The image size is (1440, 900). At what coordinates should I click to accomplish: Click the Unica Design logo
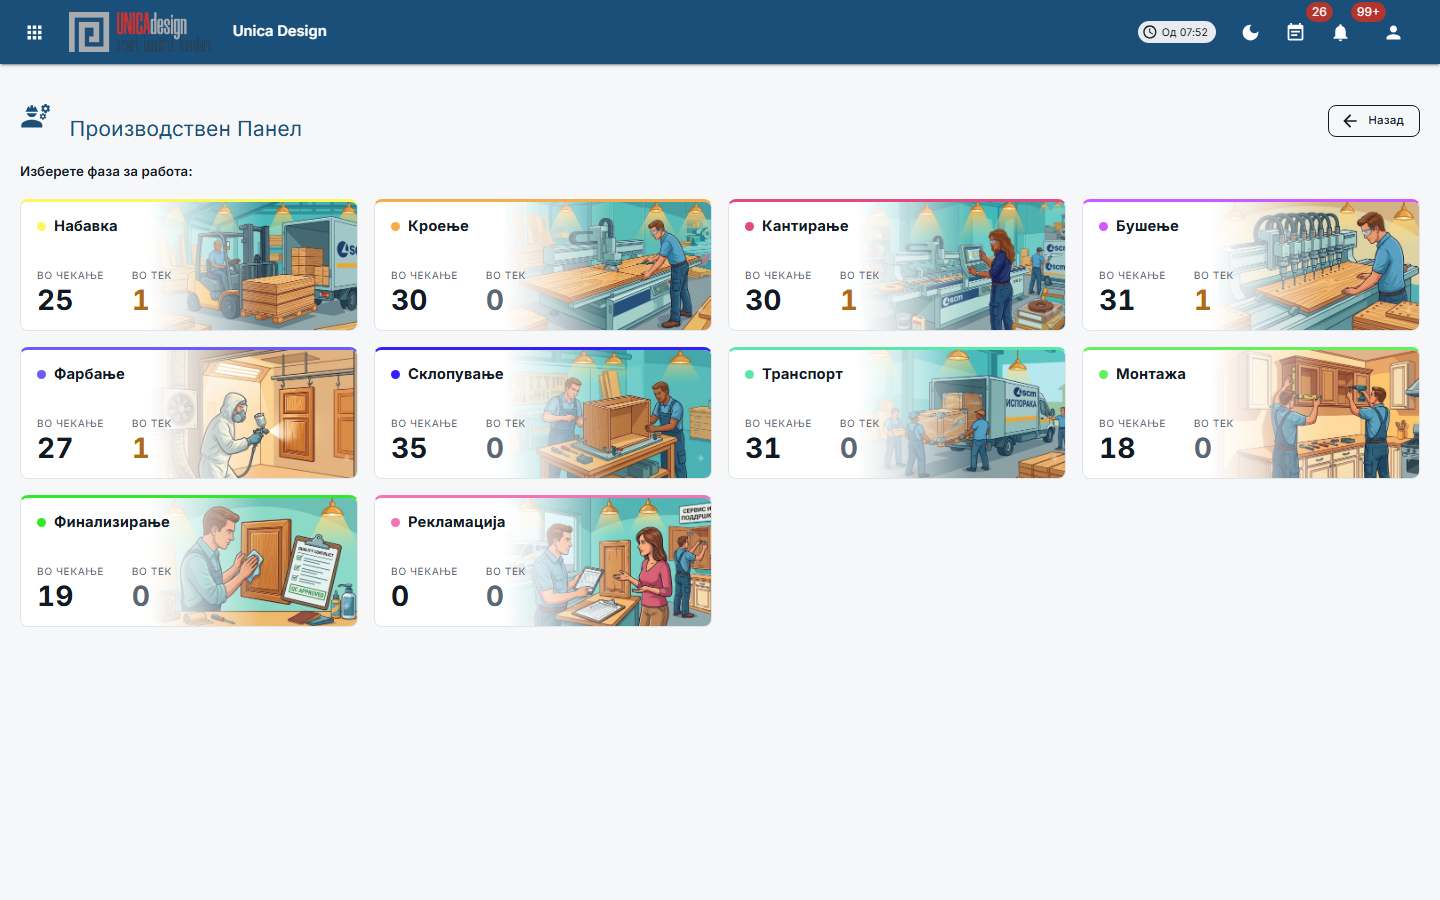coord(140,32)
